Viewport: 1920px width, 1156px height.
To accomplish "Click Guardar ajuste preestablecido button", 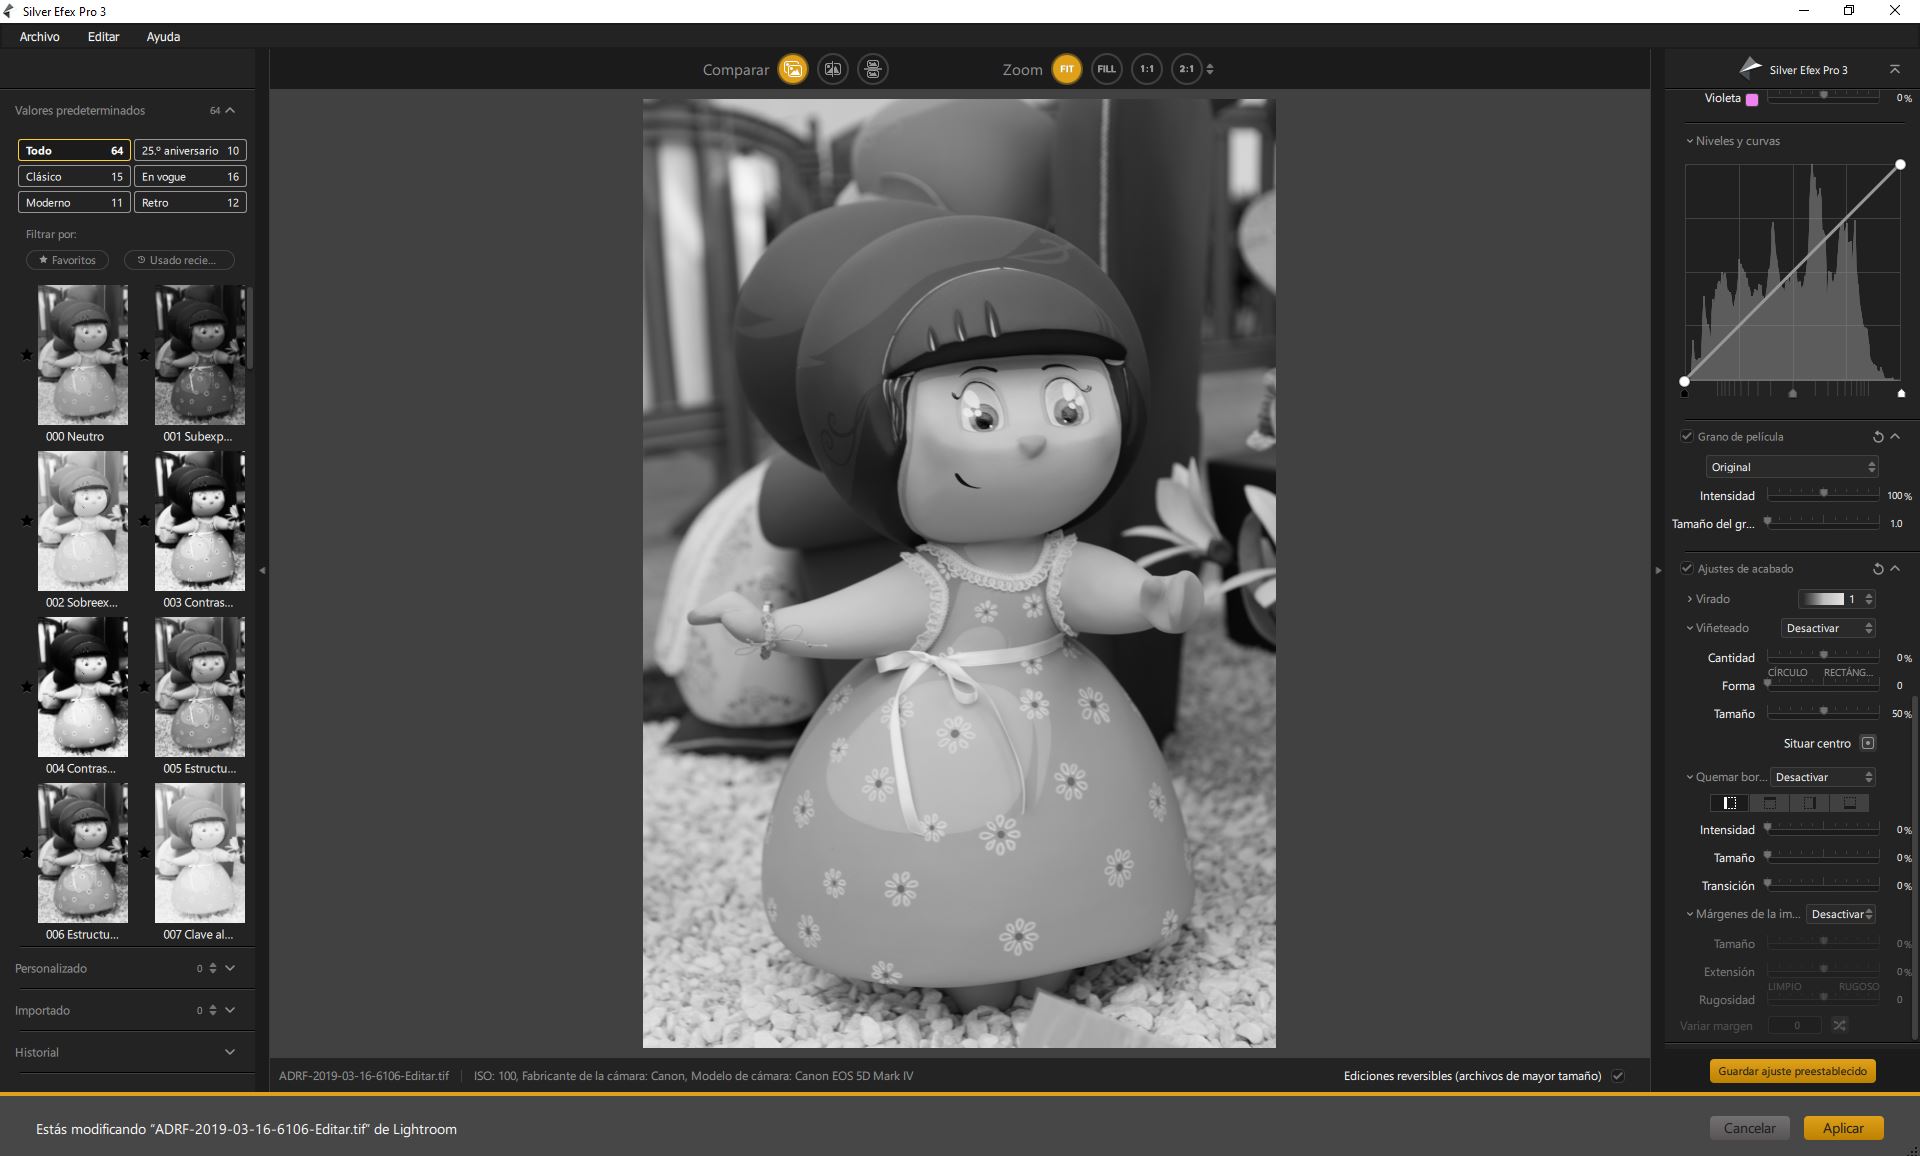I will click(x=1792, y=1071).
